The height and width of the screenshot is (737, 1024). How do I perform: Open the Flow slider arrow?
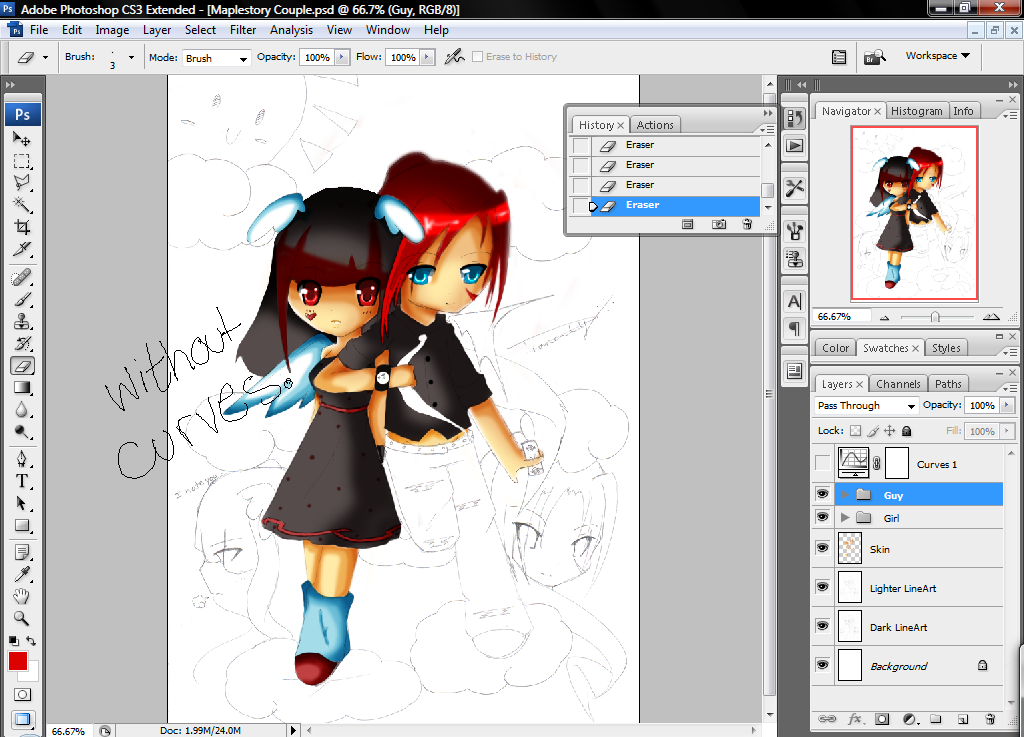pyautogui.click(x=427, y=57)
